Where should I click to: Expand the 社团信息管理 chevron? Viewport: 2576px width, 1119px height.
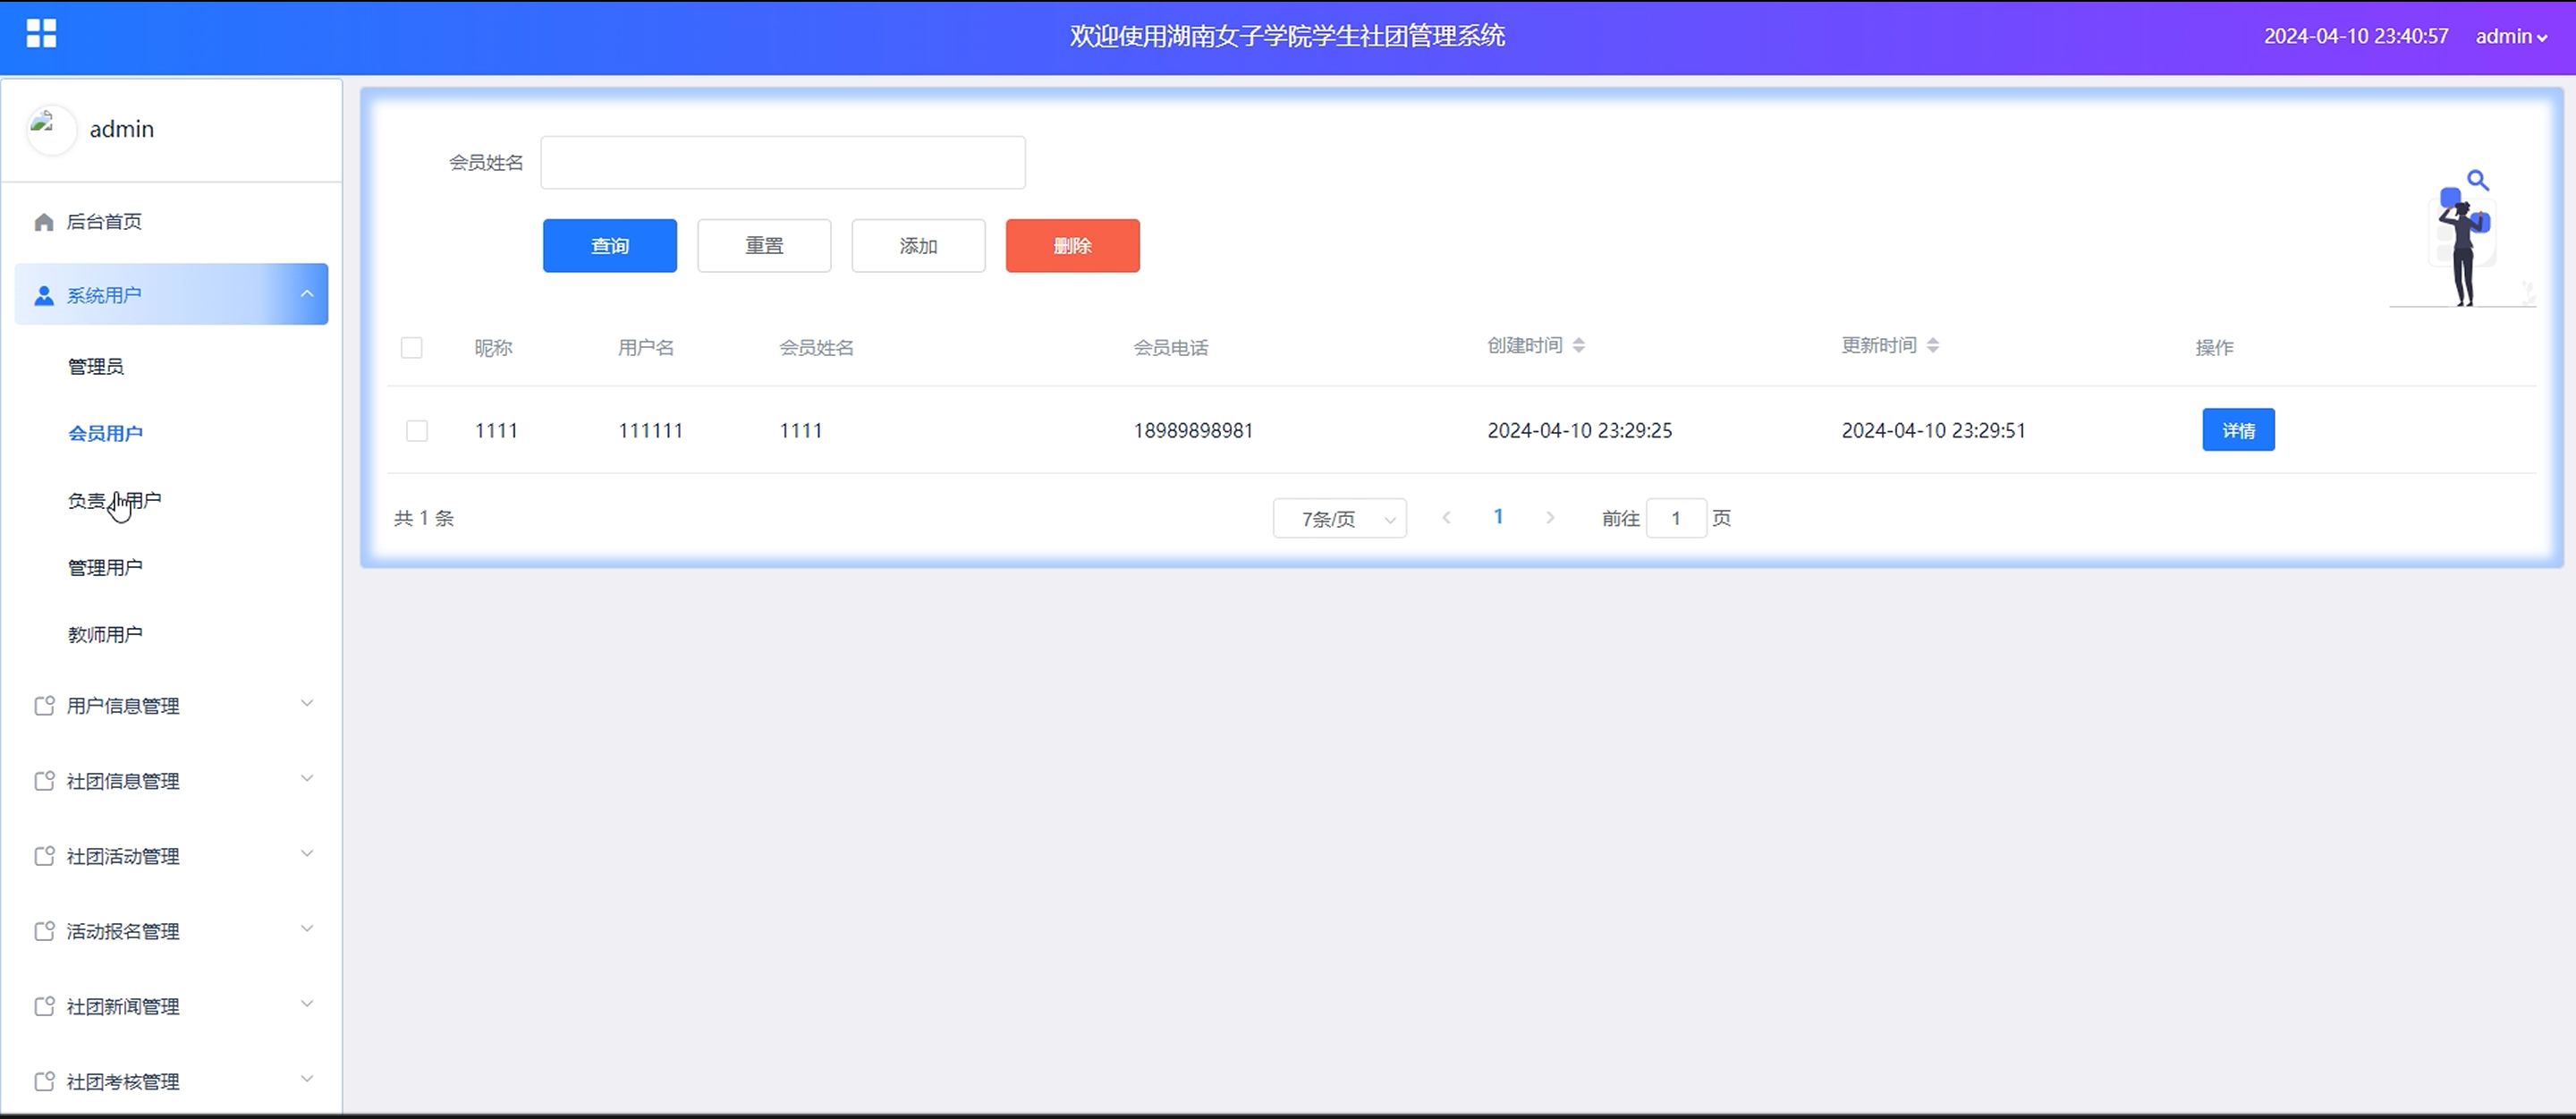pyautogui.click(x=307, y=778)
